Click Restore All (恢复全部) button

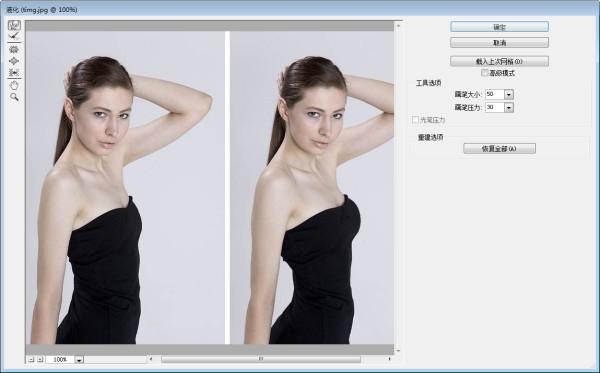pos(499,148)
